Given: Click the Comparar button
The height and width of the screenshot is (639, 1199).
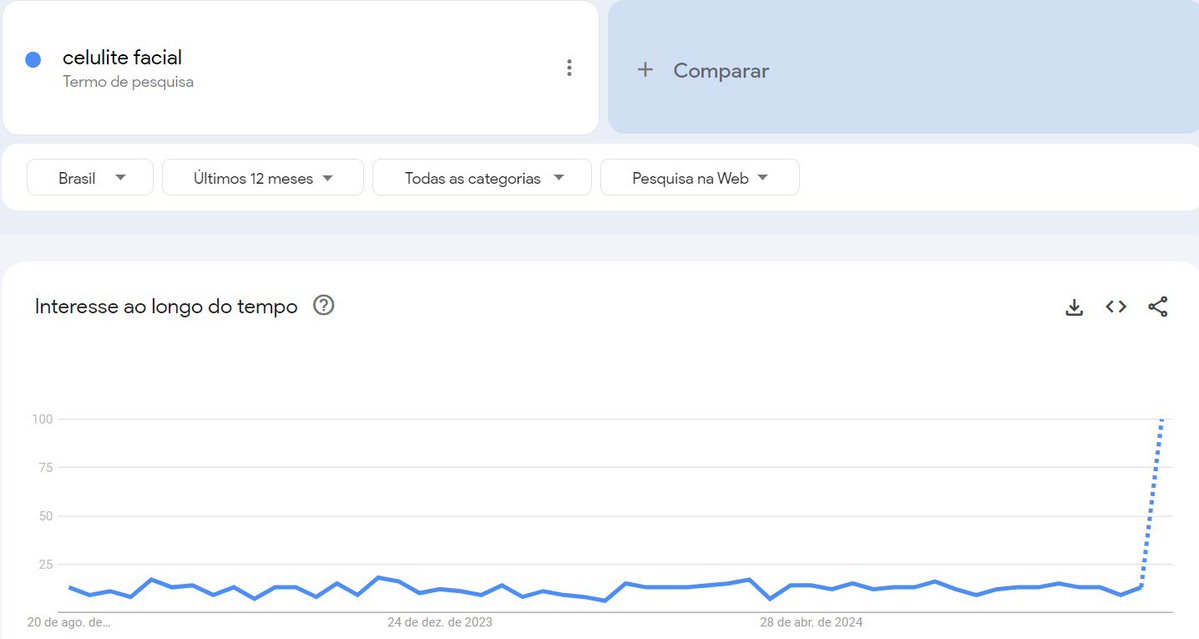Looking at the screenshot, I should pyautogui.click(x=720, y=71).
